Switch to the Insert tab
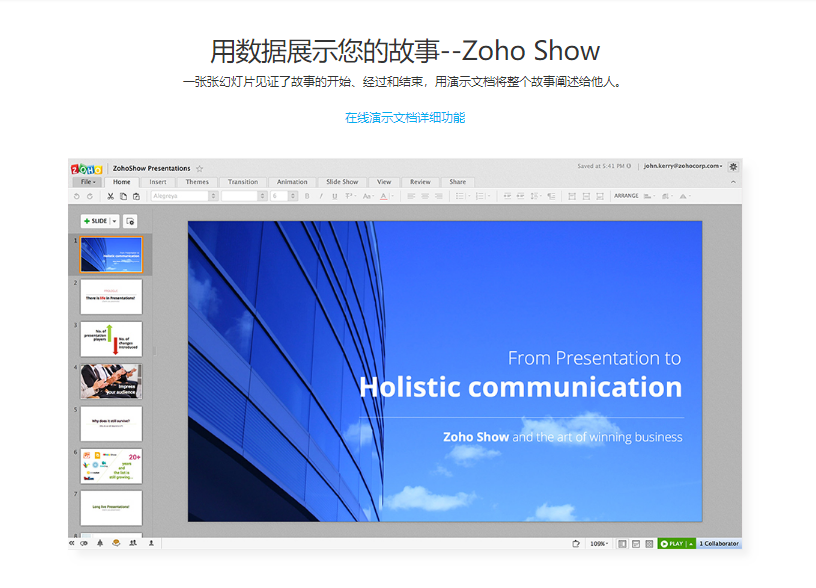 coord(158,182)
